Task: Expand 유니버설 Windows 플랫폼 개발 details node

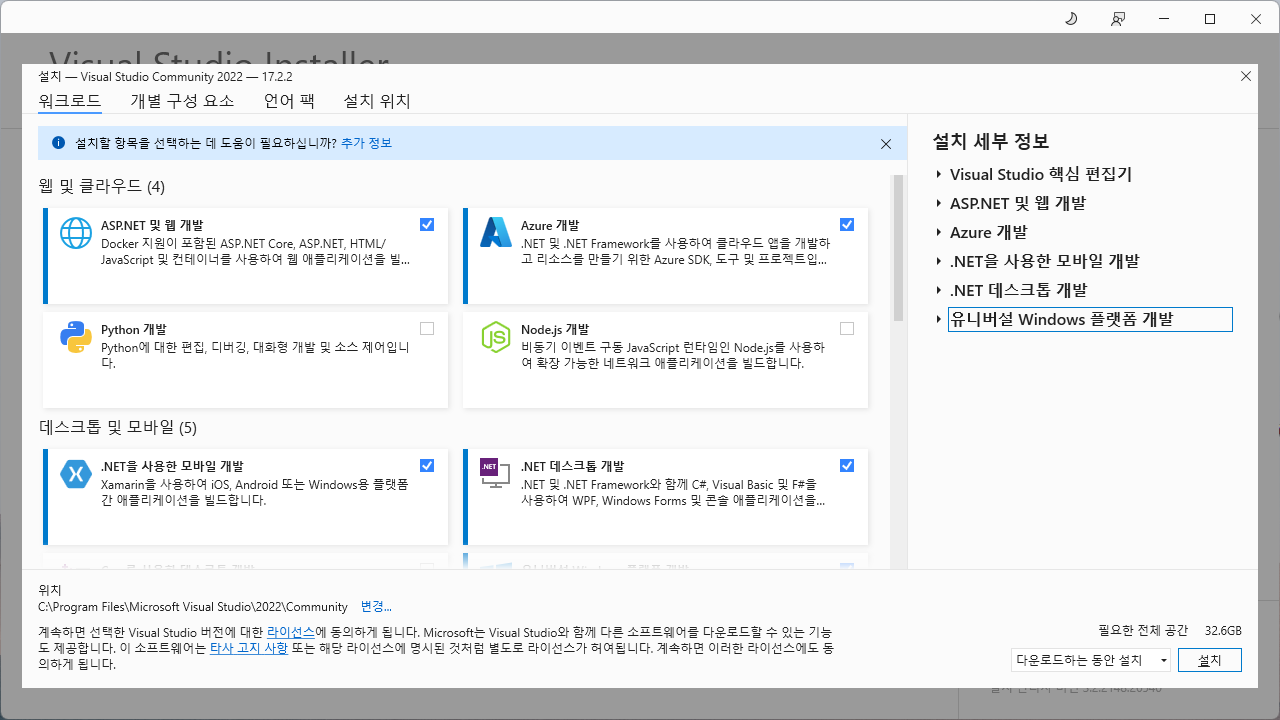Action: [939, 319]
